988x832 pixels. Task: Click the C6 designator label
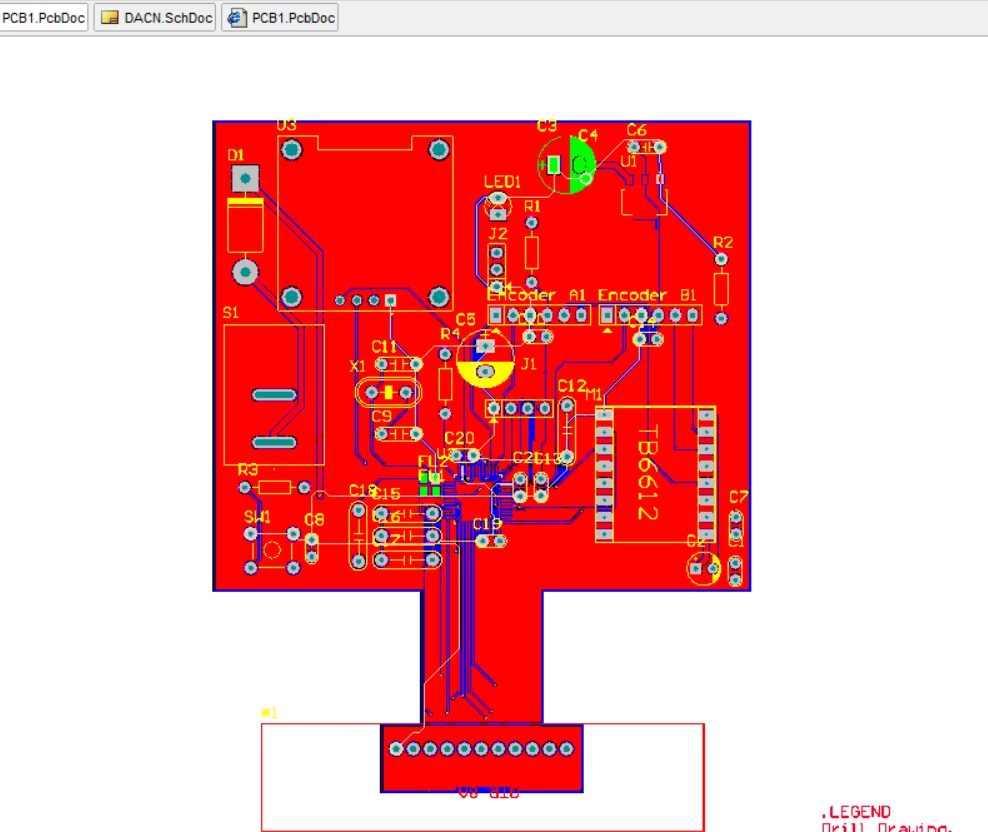pos(636,130)
